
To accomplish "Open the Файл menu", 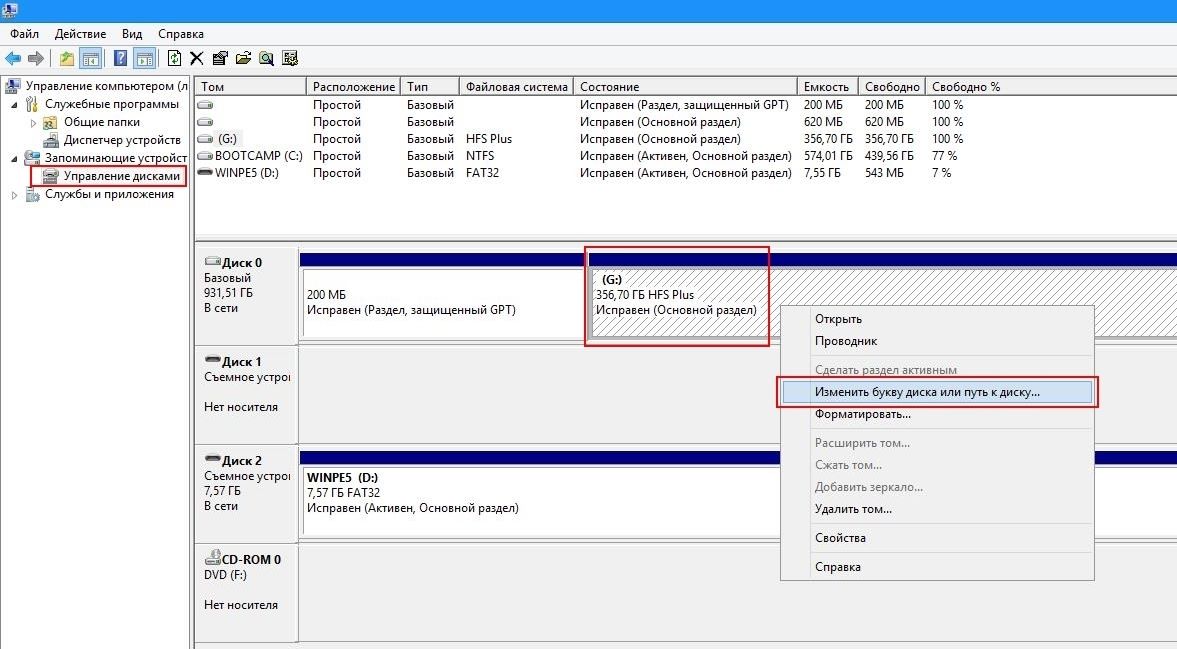I will tap(24, 34).
